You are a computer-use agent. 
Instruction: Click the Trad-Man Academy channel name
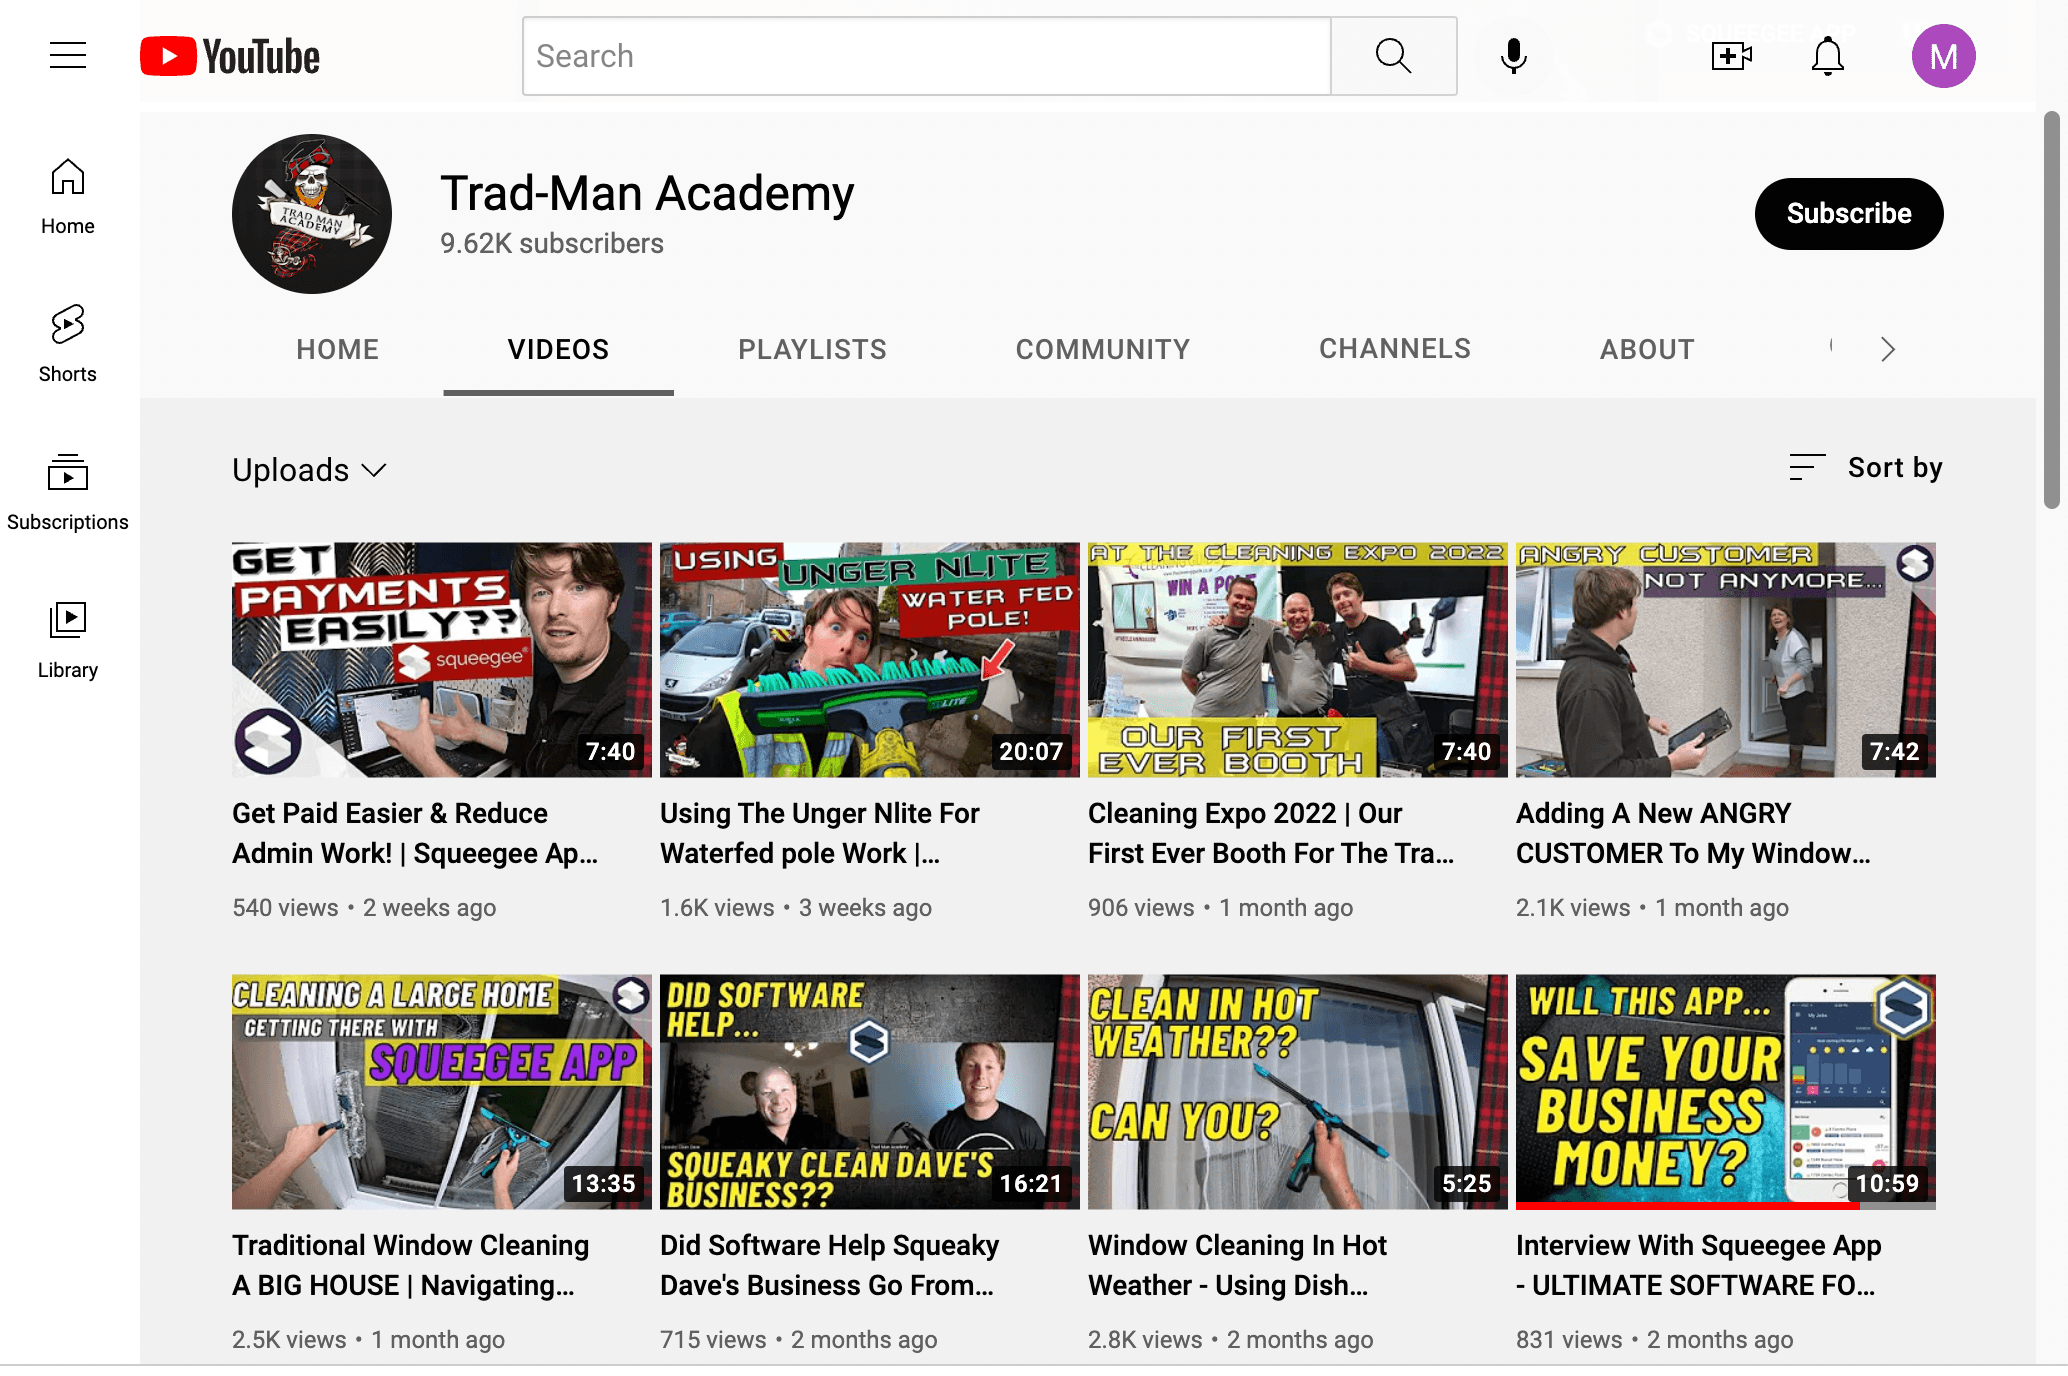[647, 193]
